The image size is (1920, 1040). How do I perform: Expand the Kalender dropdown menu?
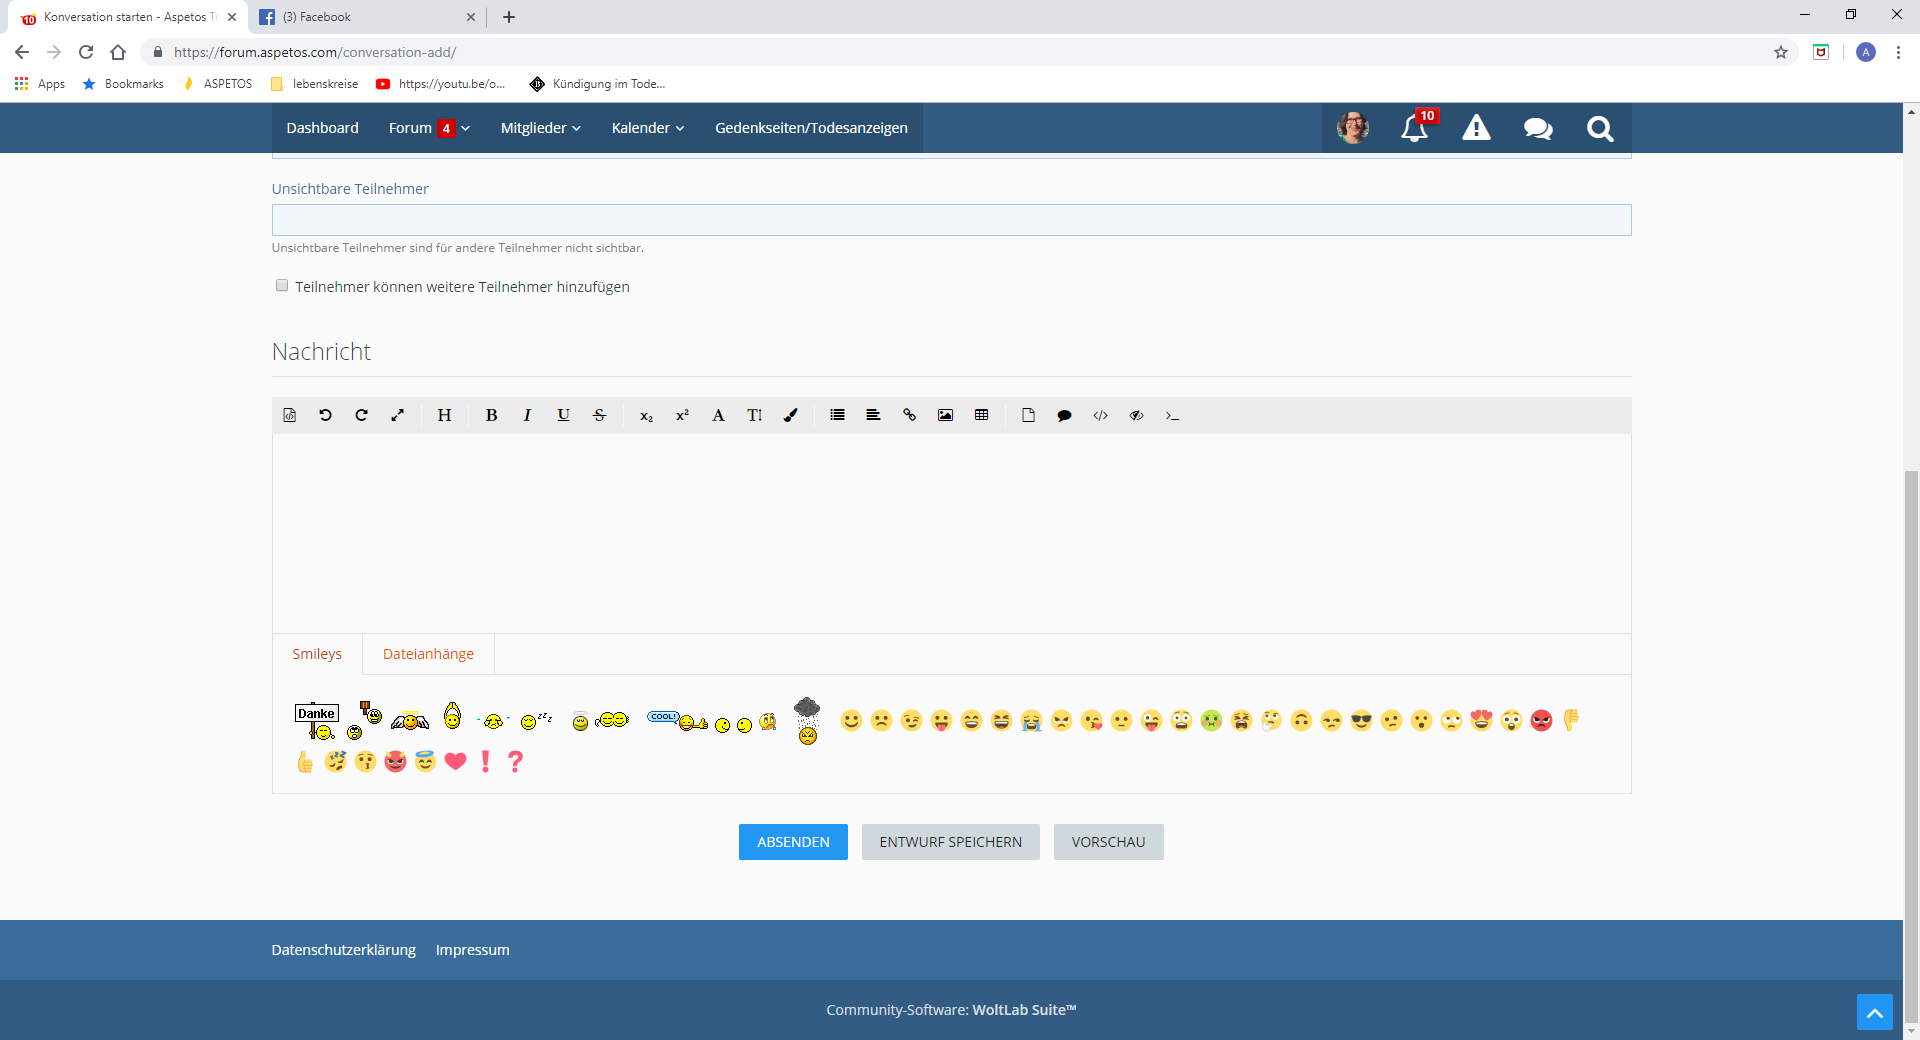(647, 128)
